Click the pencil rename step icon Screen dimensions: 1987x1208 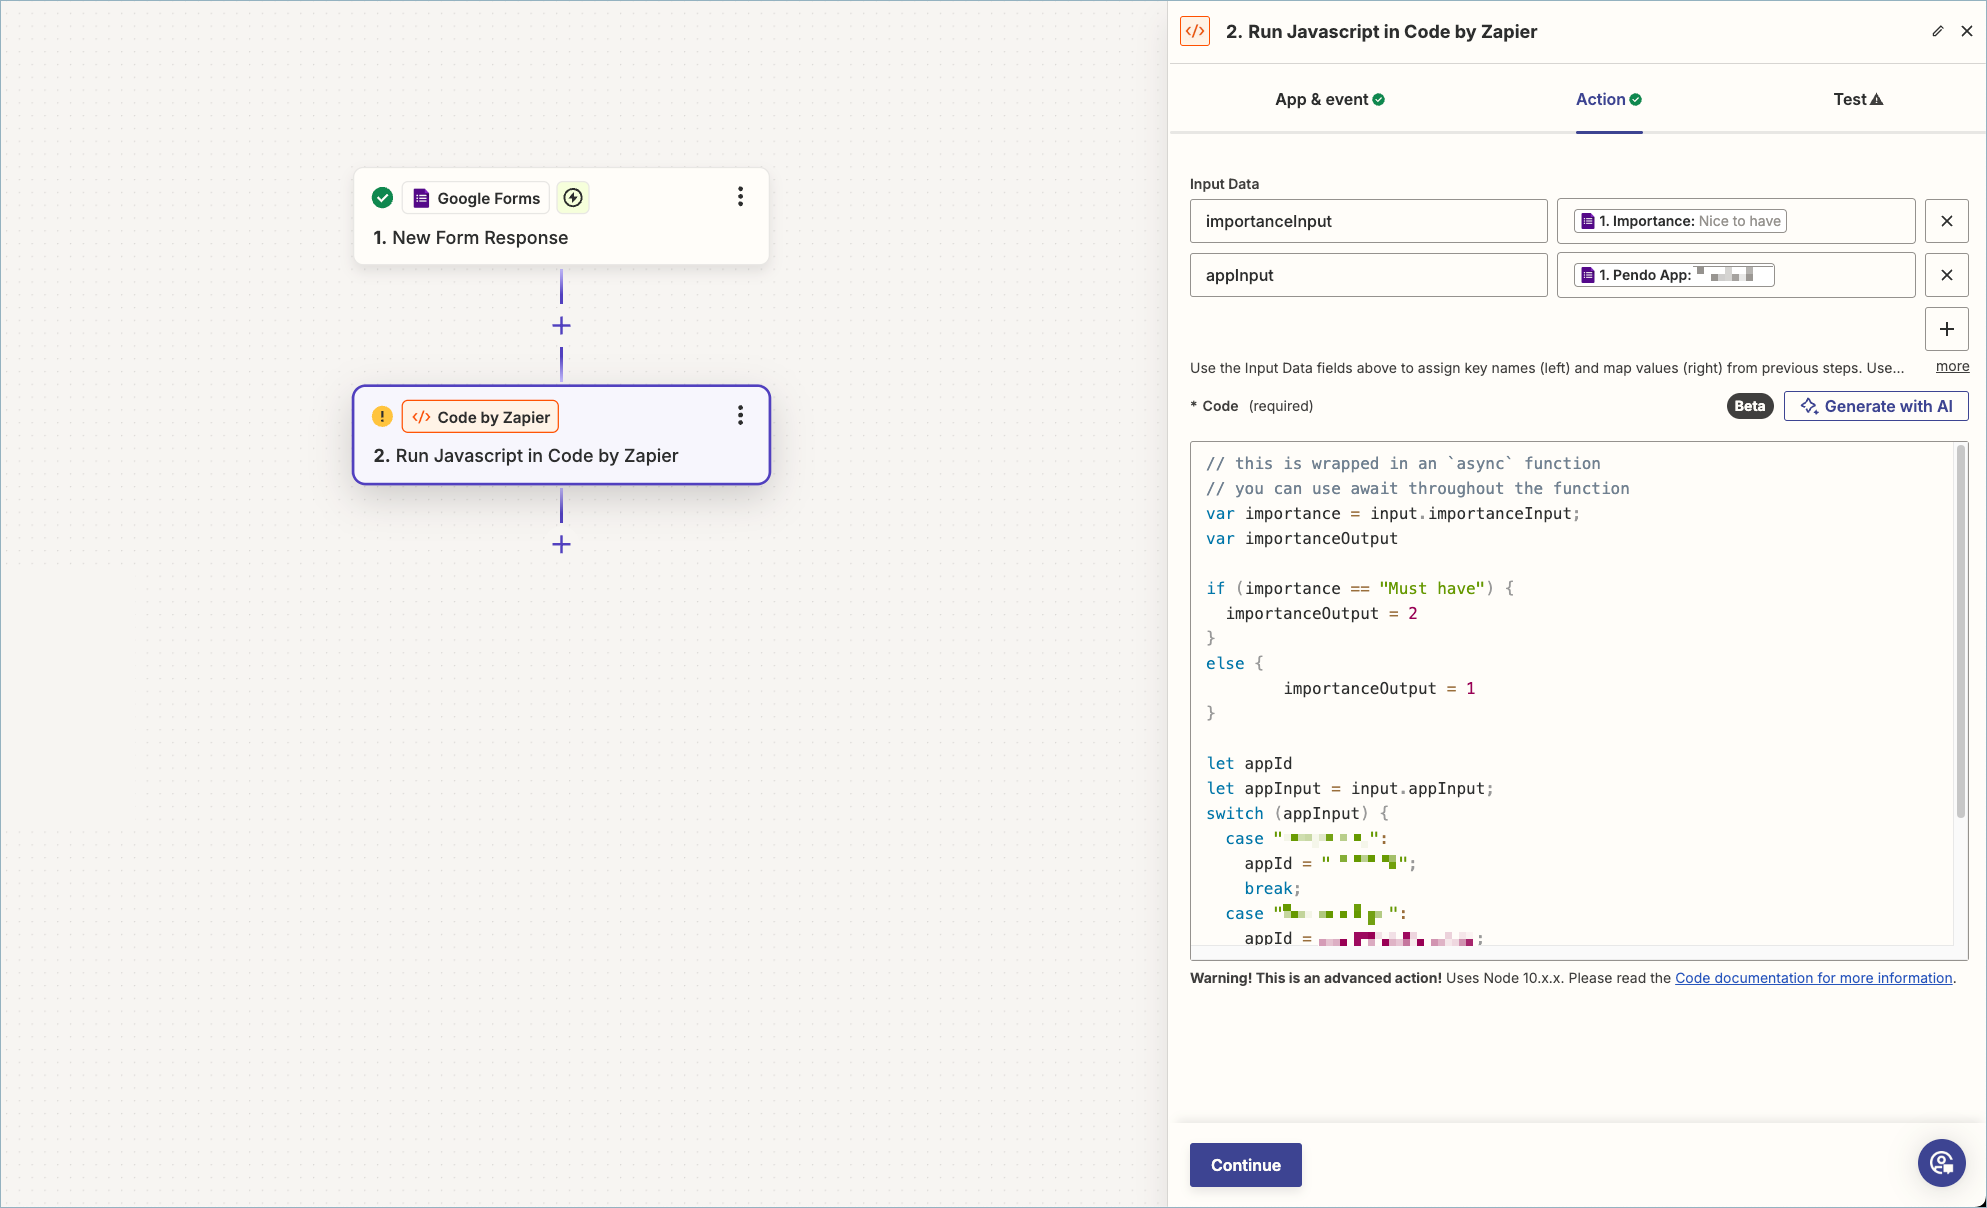(x=1938, y=31)
